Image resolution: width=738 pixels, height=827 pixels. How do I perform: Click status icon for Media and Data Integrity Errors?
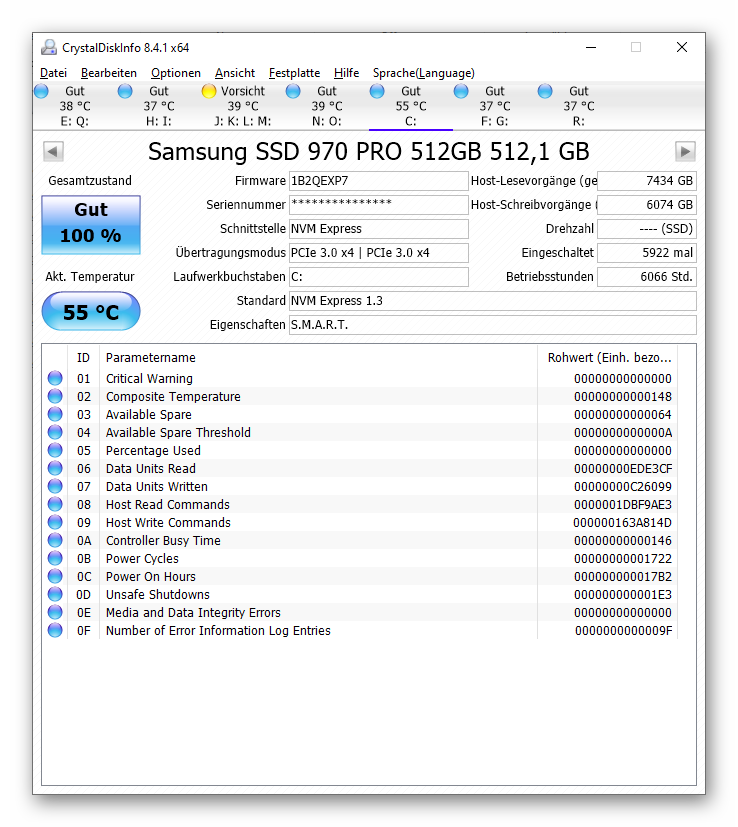click(55, 612)
